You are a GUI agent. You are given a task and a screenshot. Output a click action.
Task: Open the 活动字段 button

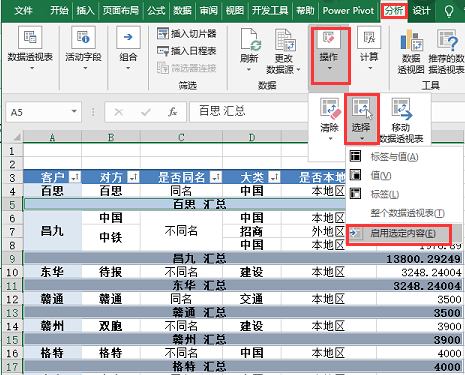coord(83,49)
